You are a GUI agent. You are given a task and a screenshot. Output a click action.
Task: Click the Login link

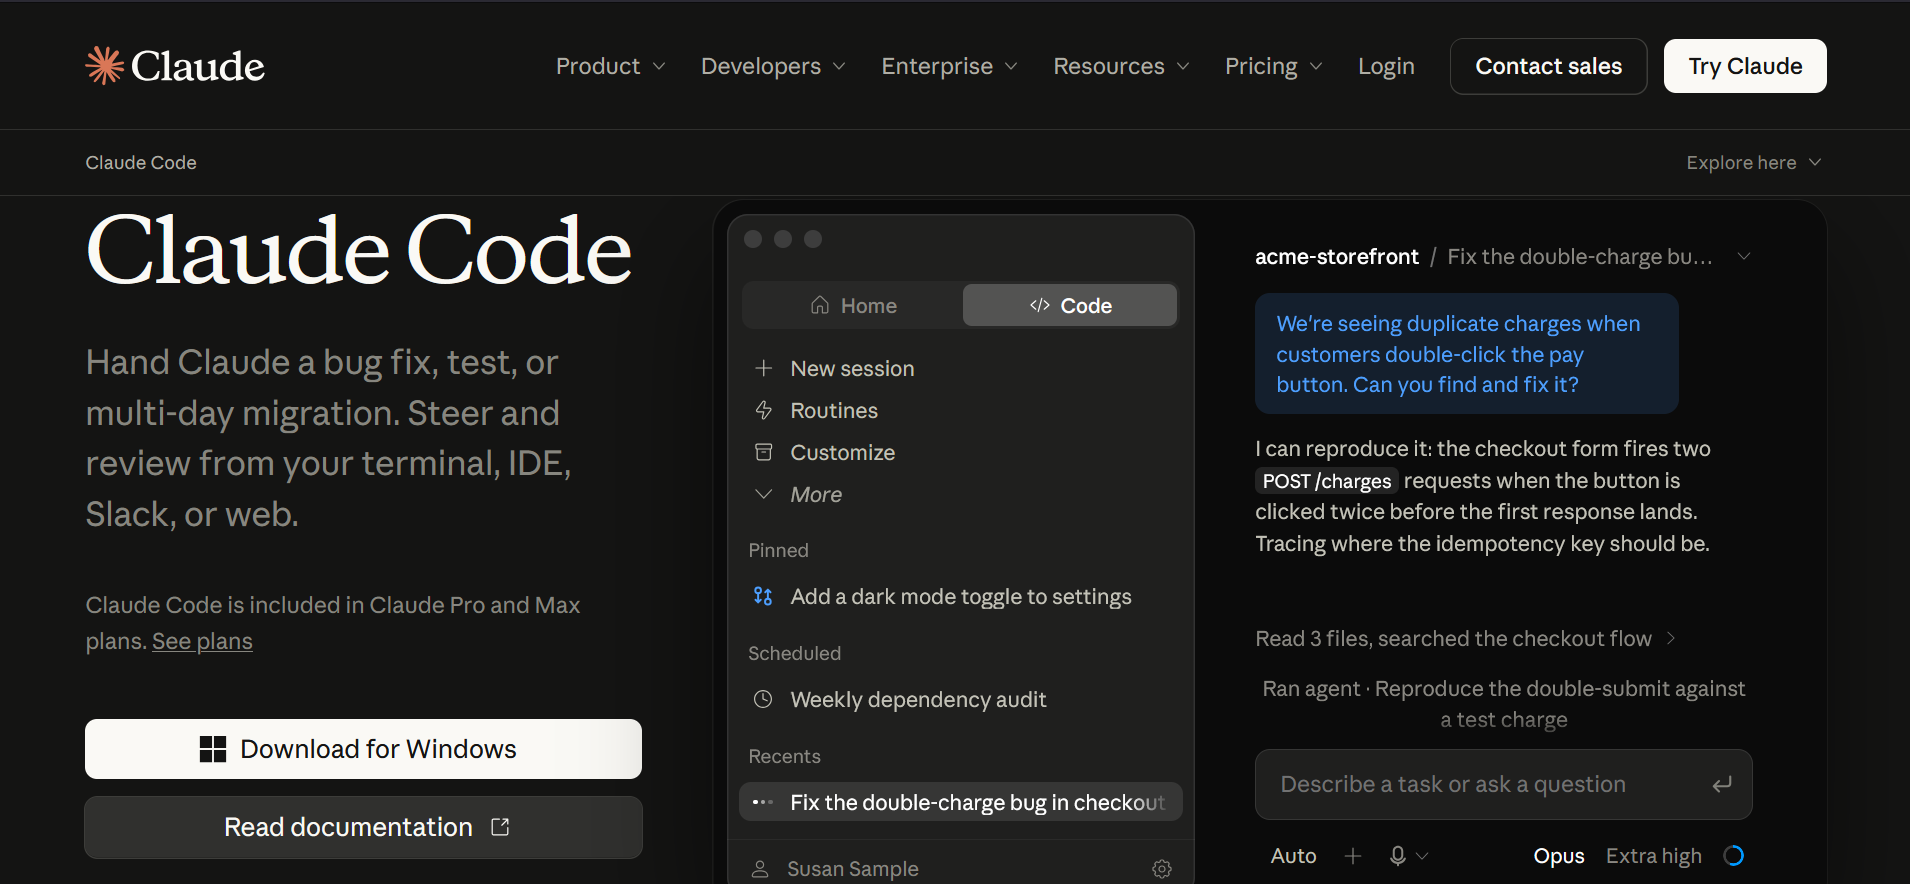click(x=1386, y=66)
